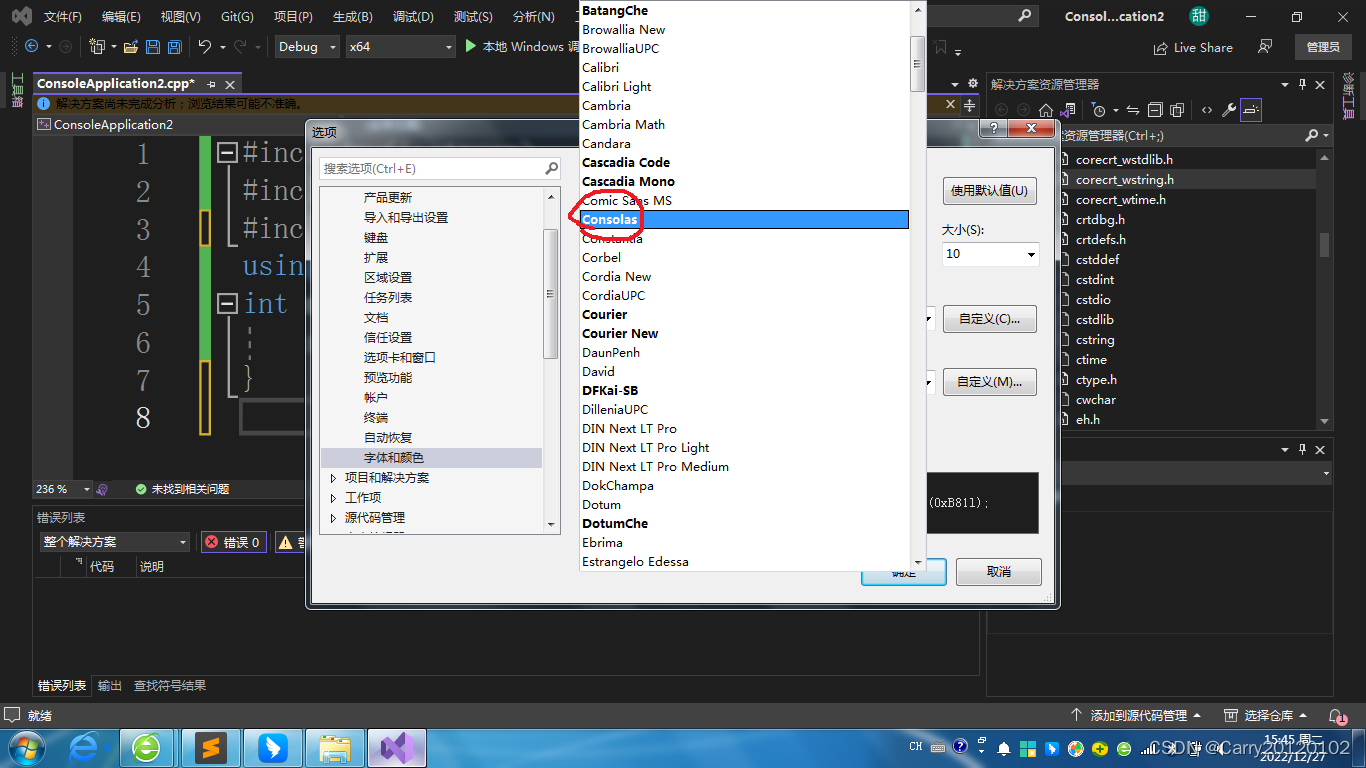Open the 236 % zoom level dropdown
1366x768 pixels.
point(63,489)
